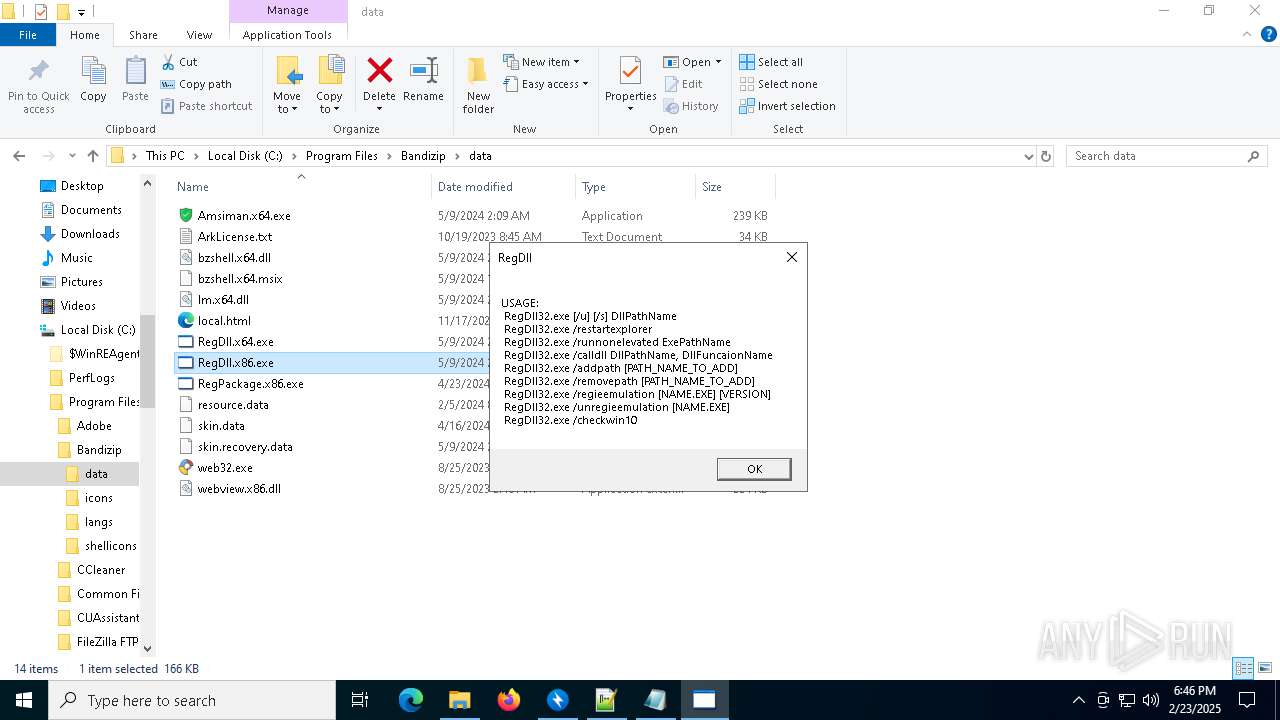Click Program Files in address breadcrumb

342,156
